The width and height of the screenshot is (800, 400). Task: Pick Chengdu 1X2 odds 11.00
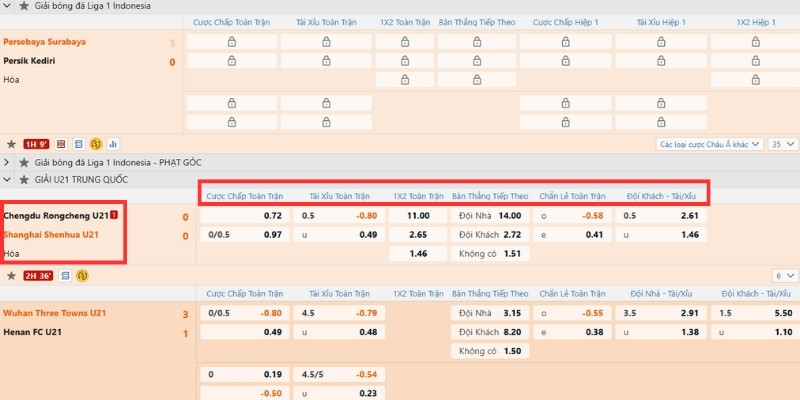coord(418,216)
